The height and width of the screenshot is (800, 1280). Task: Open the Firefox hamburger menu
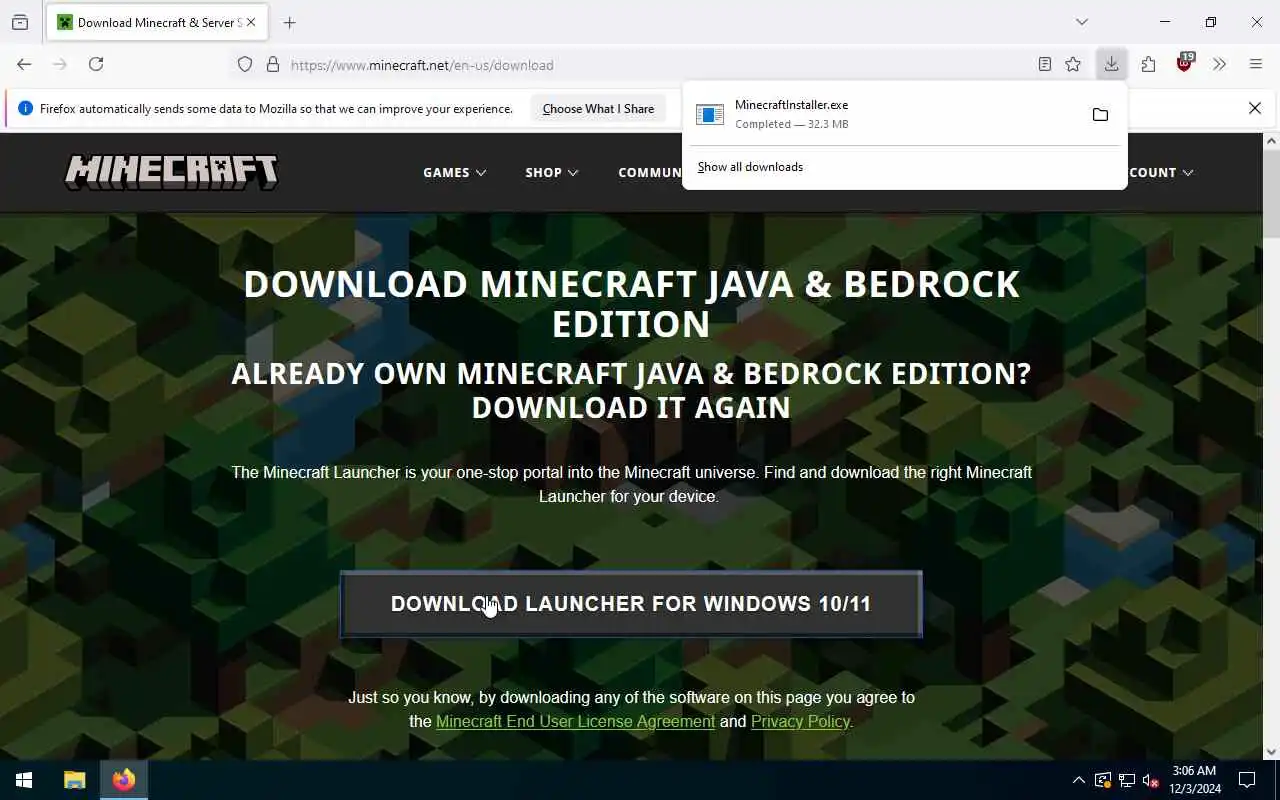point(1256,64)
